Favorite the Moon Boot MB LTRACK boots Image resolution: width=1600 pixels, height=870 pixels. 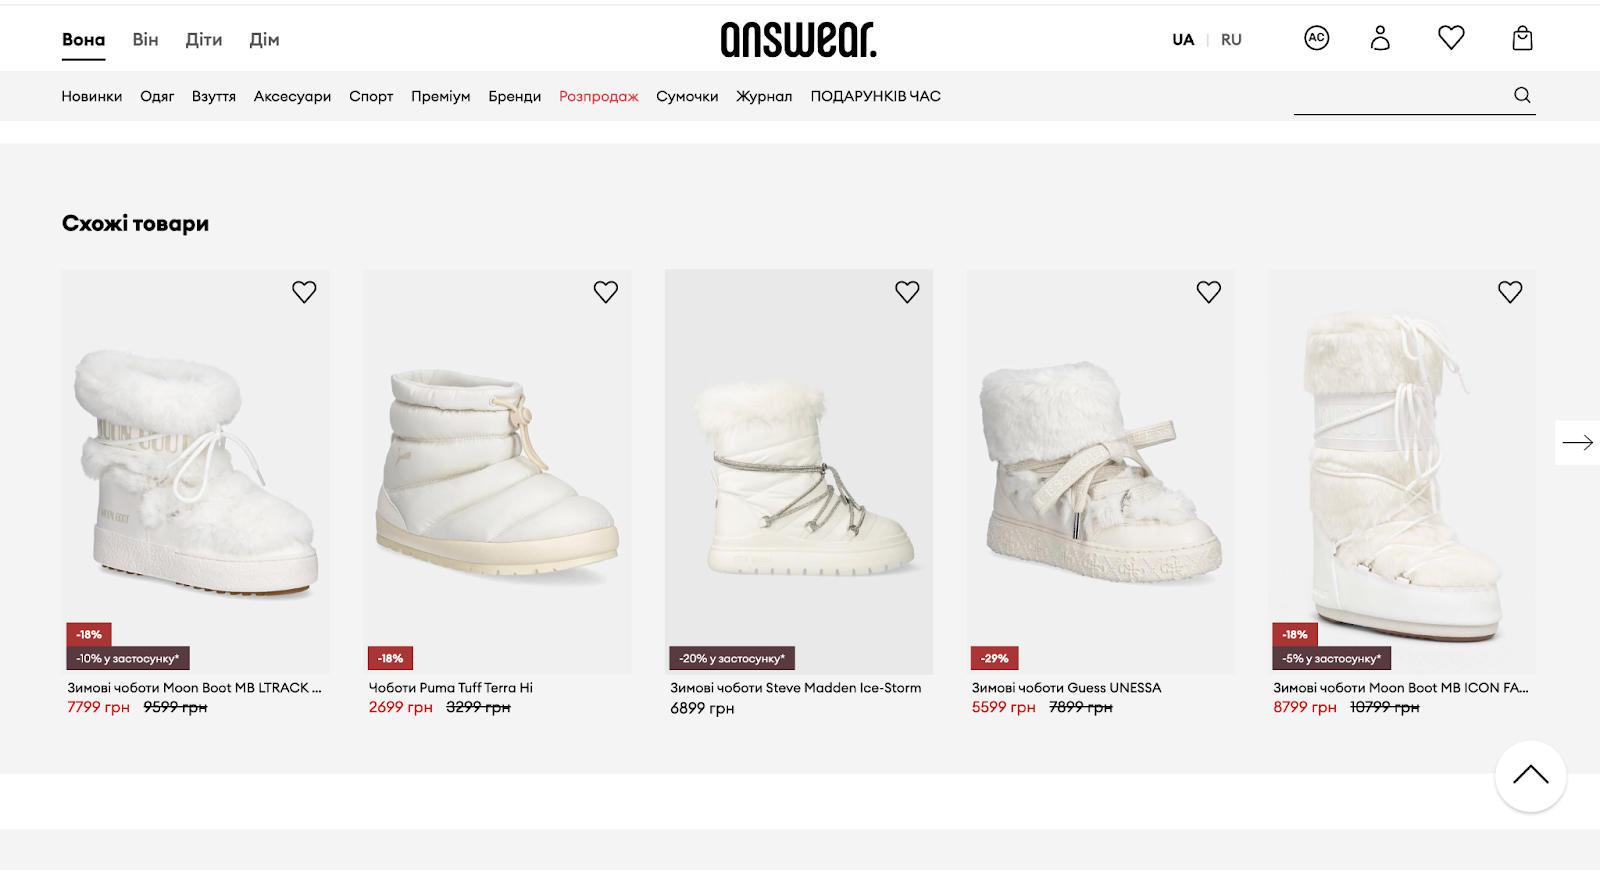click(304, 292)
